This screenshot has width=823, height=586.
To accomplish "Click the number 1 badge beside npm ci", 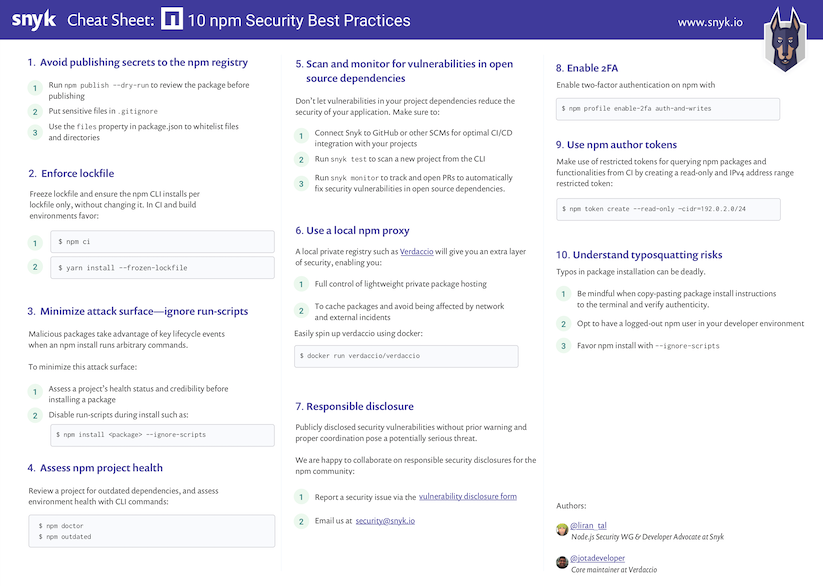I will [x=34, y=243].
